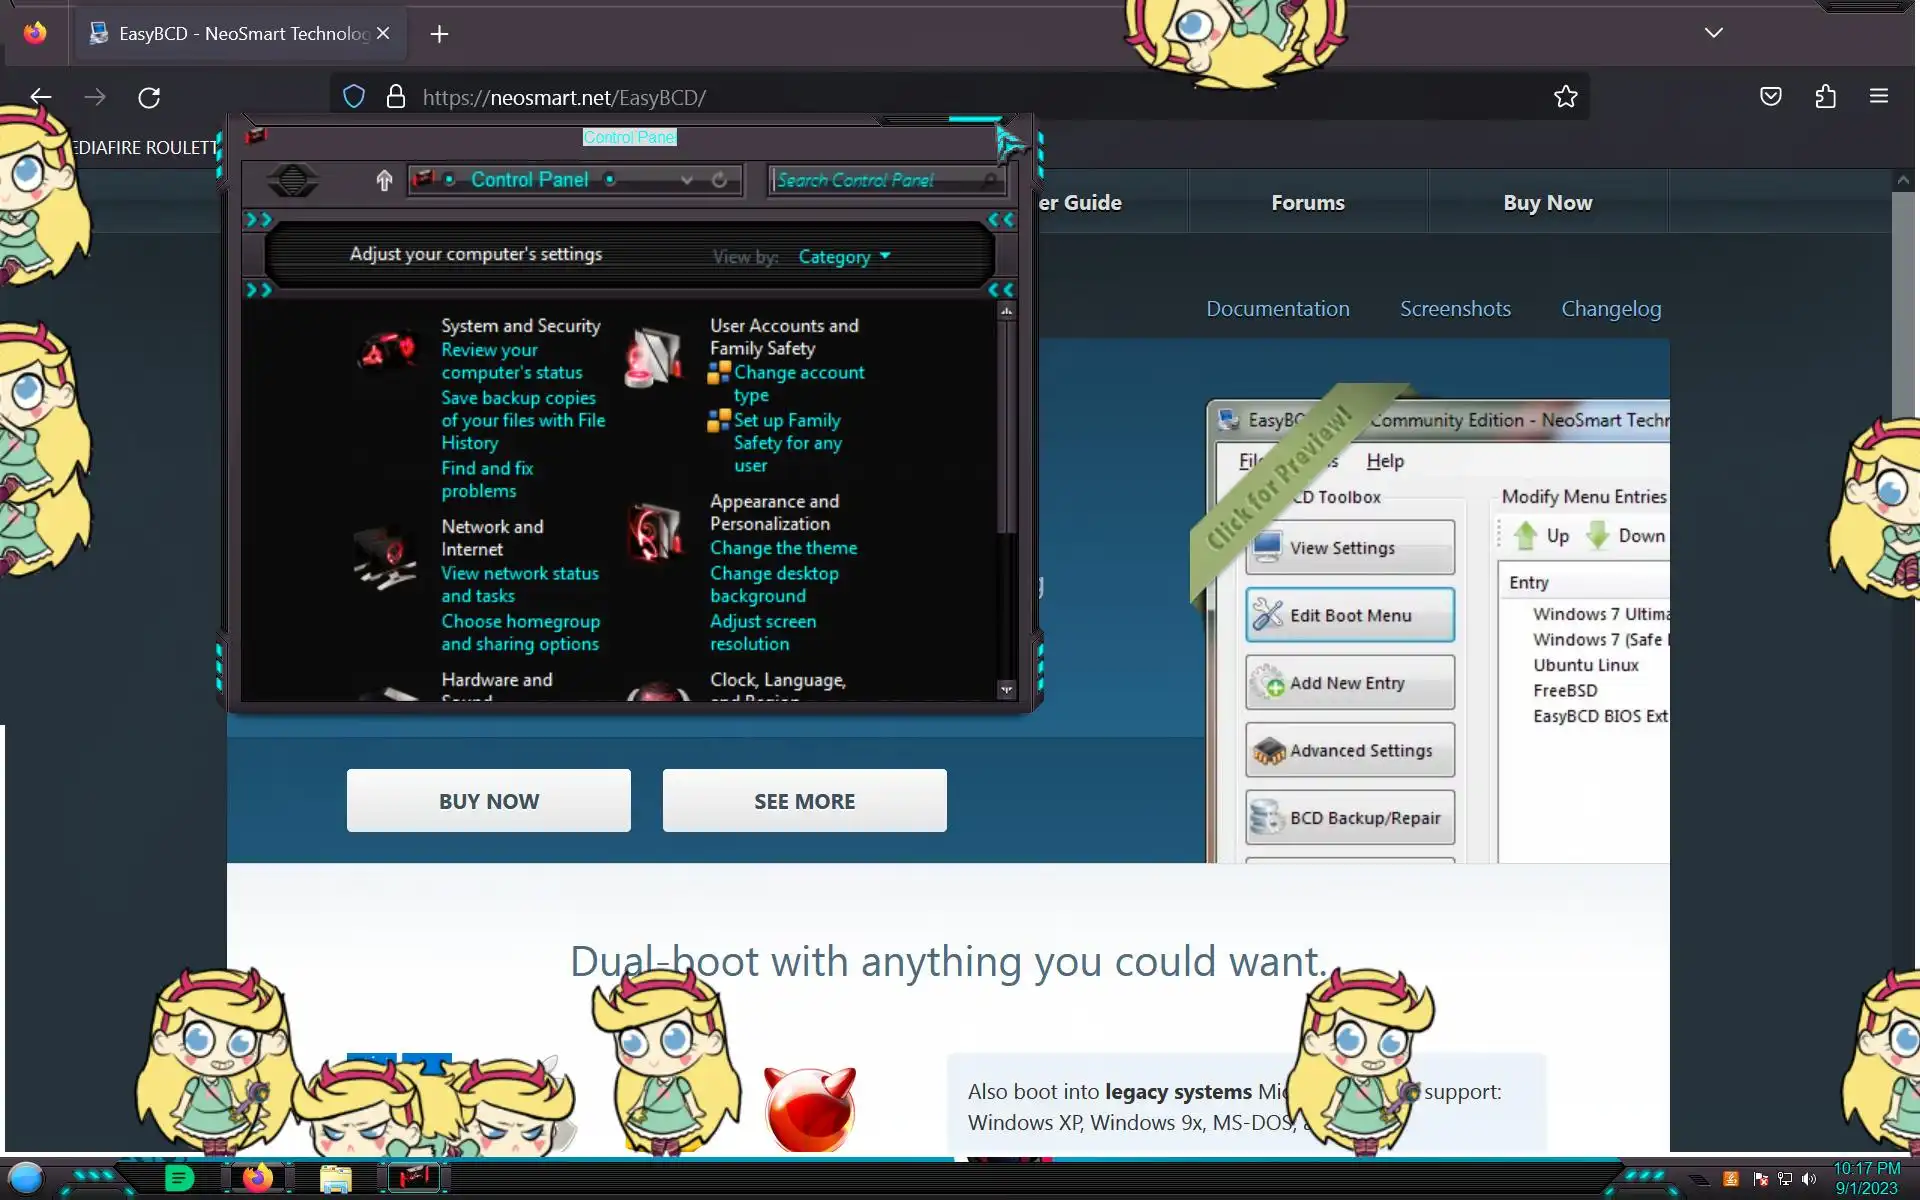This screenshot has width=1920, height=1200.
Task: Reload the page in Firefox
Action: (149, 97)
